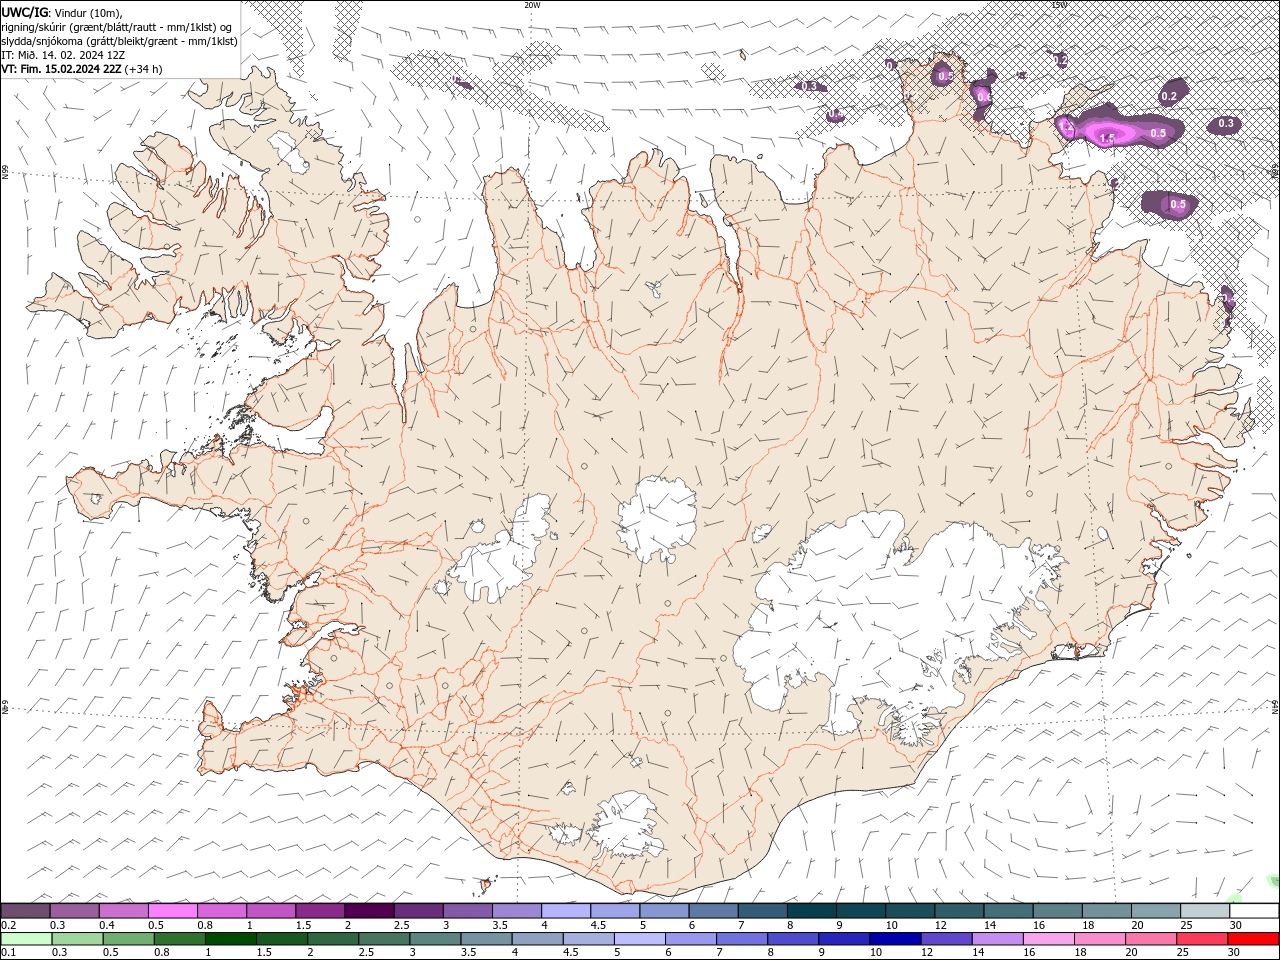
Task: Click the 'VT: Fim. 15.02.2024 22Z (+34 h)' line
Action: click(x=82, y=69)
